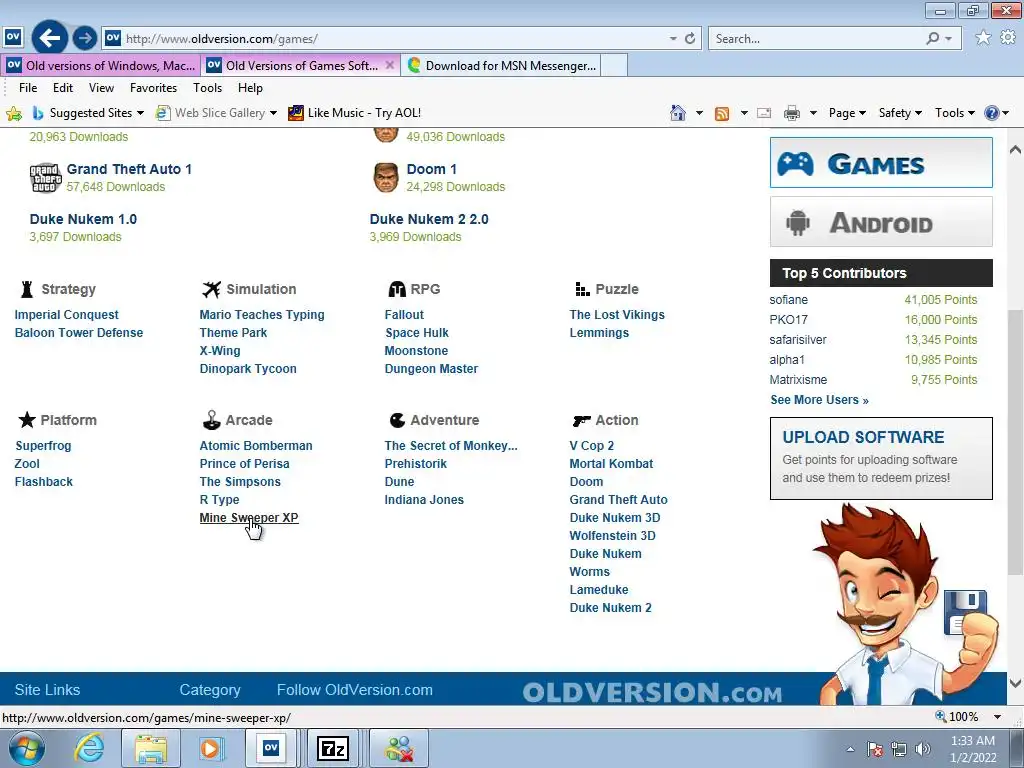Open the Safety menu dropdown
Image resolution: width=1024 pixels, height=768 pixels.
(x=900, y=113)
